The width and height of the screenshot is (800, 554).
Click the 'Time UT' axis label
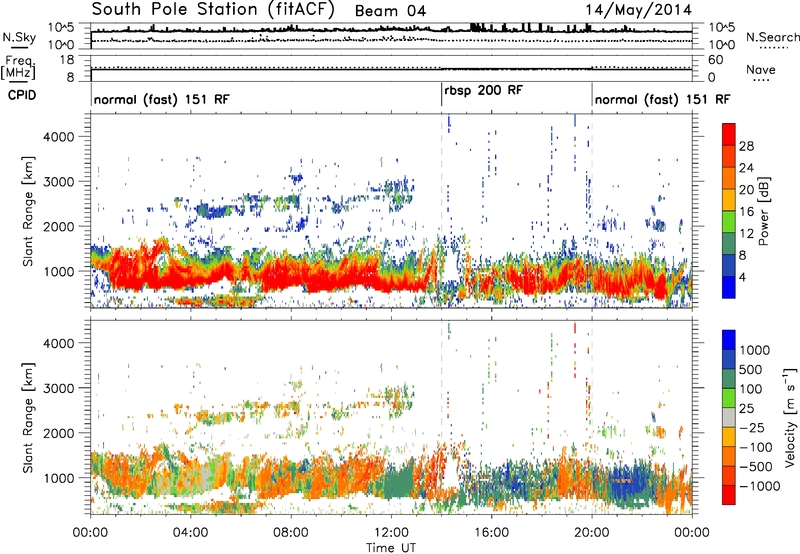(x=391, y=548)
